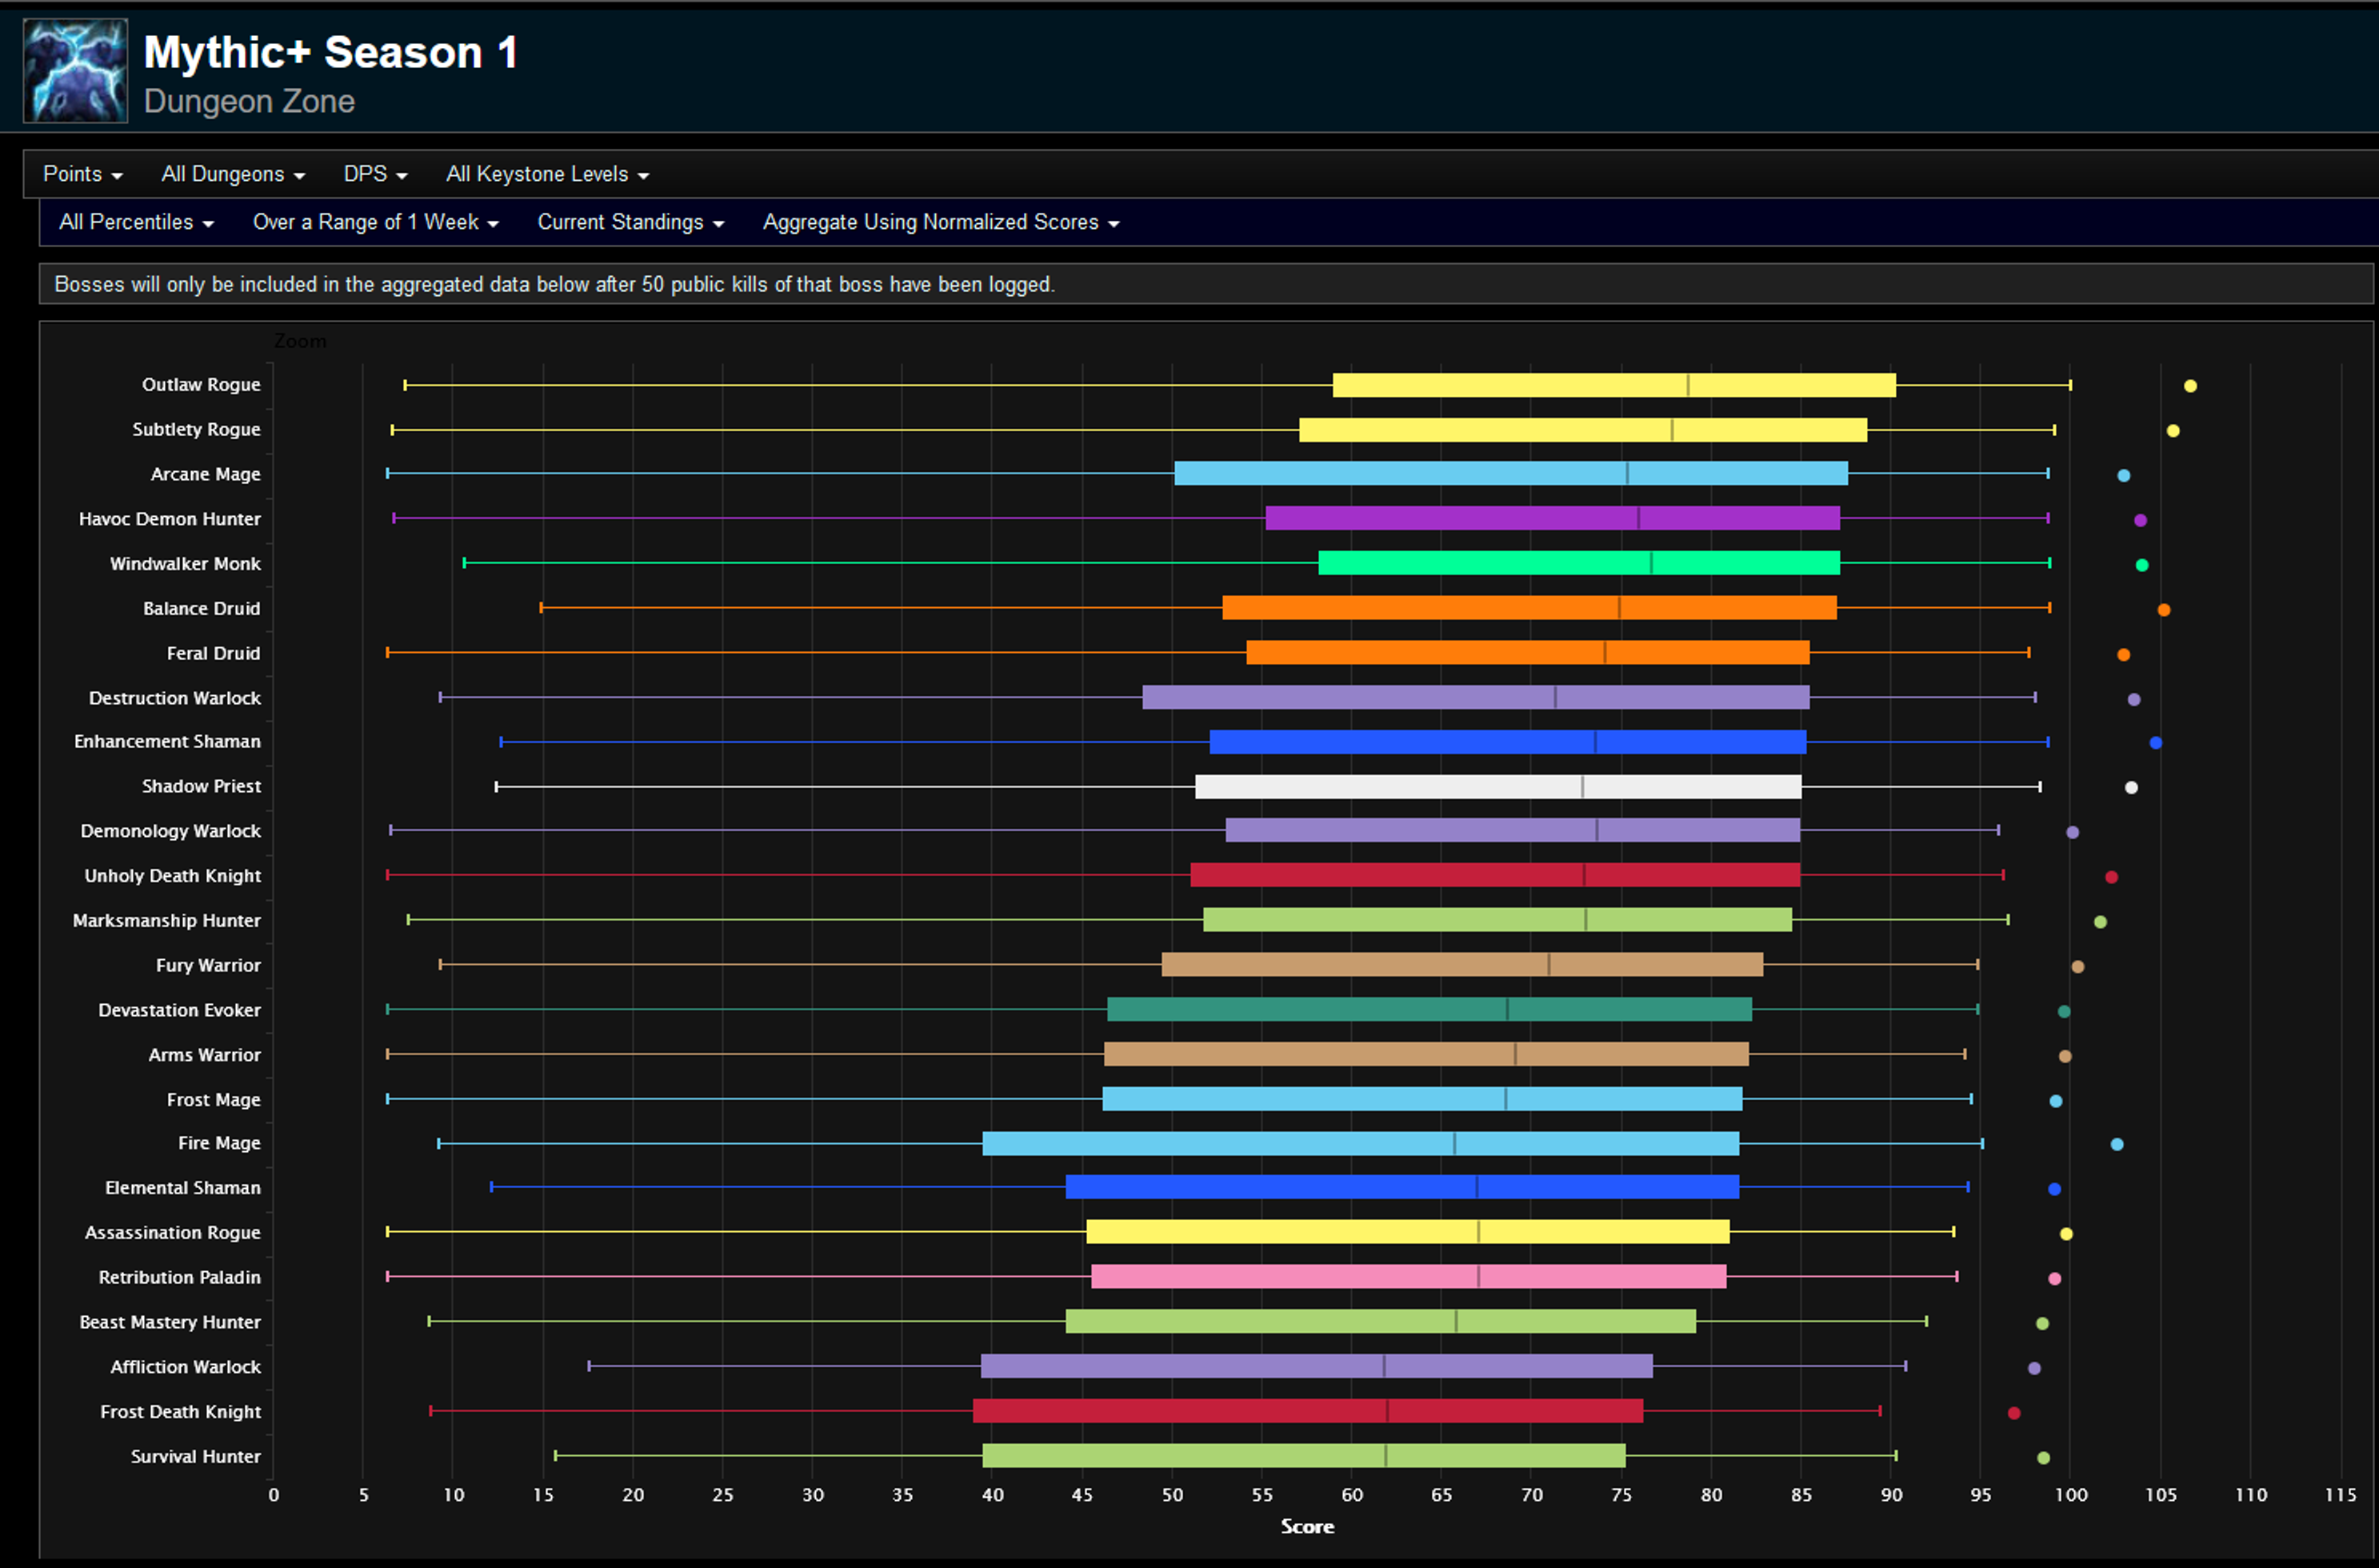Open the Current Standings dropdown
The image size is (2379, 1568).
(x=630, y=222)
